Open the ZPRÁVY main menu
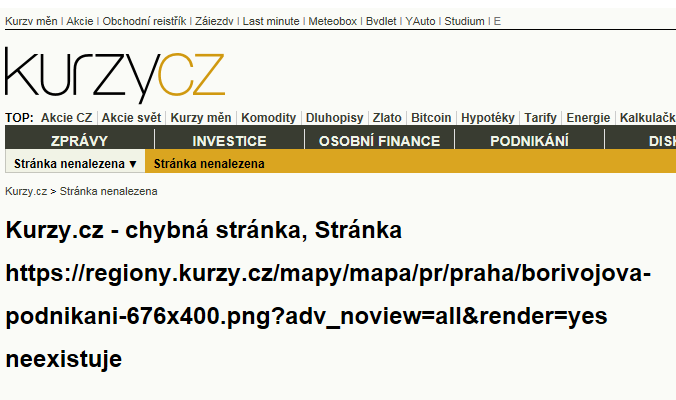This screenshot has width=676, height=400. click(79, 141)
